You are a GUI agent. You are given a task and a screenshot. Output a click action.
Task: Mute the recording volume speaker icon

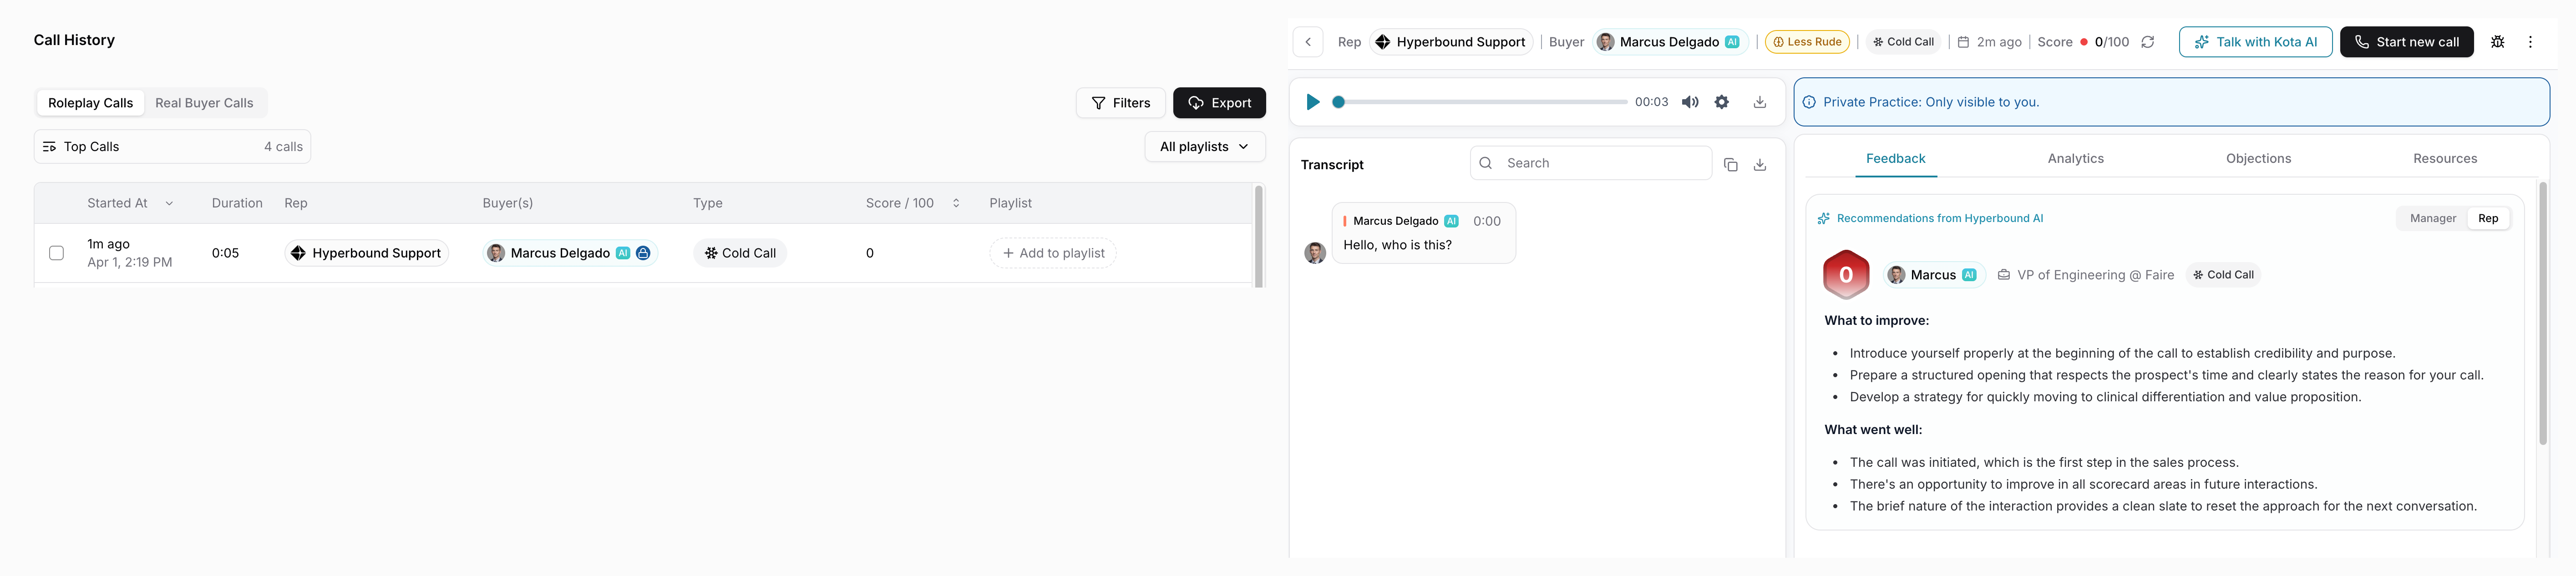pyautogui.click(x=1690, y=102)
